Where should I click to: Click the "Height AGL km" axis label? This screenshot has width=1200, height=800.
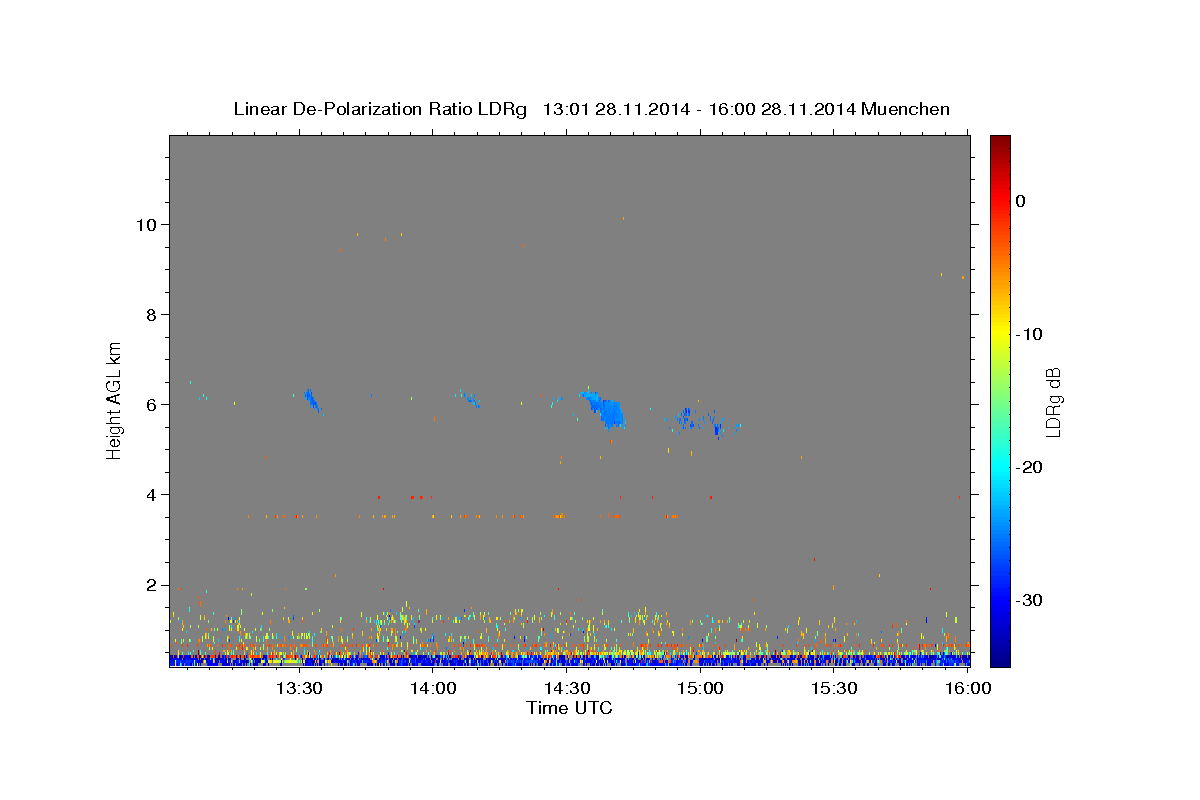point(115,399)
